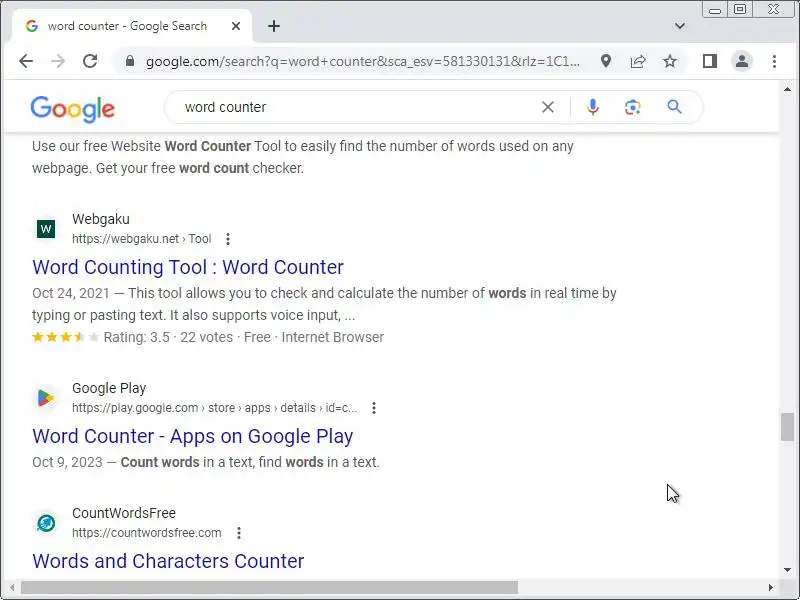Open location permission icon in address bar
This screenshot has width=800, height=600.
click(x=606, y=61)
